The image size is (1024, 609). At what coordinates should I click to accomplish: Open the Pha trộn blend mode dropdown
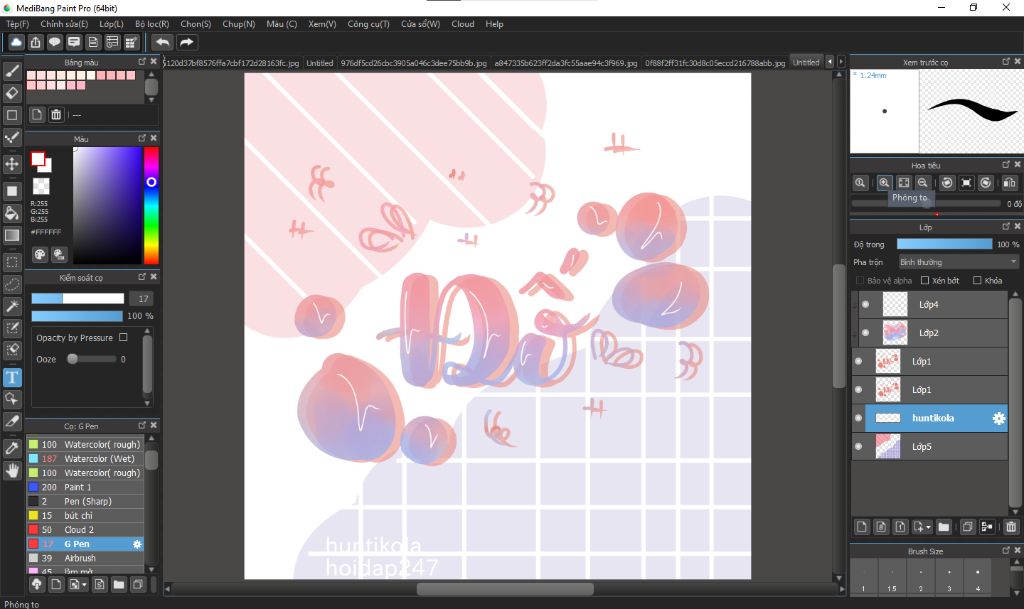click(x=958, y=262)
